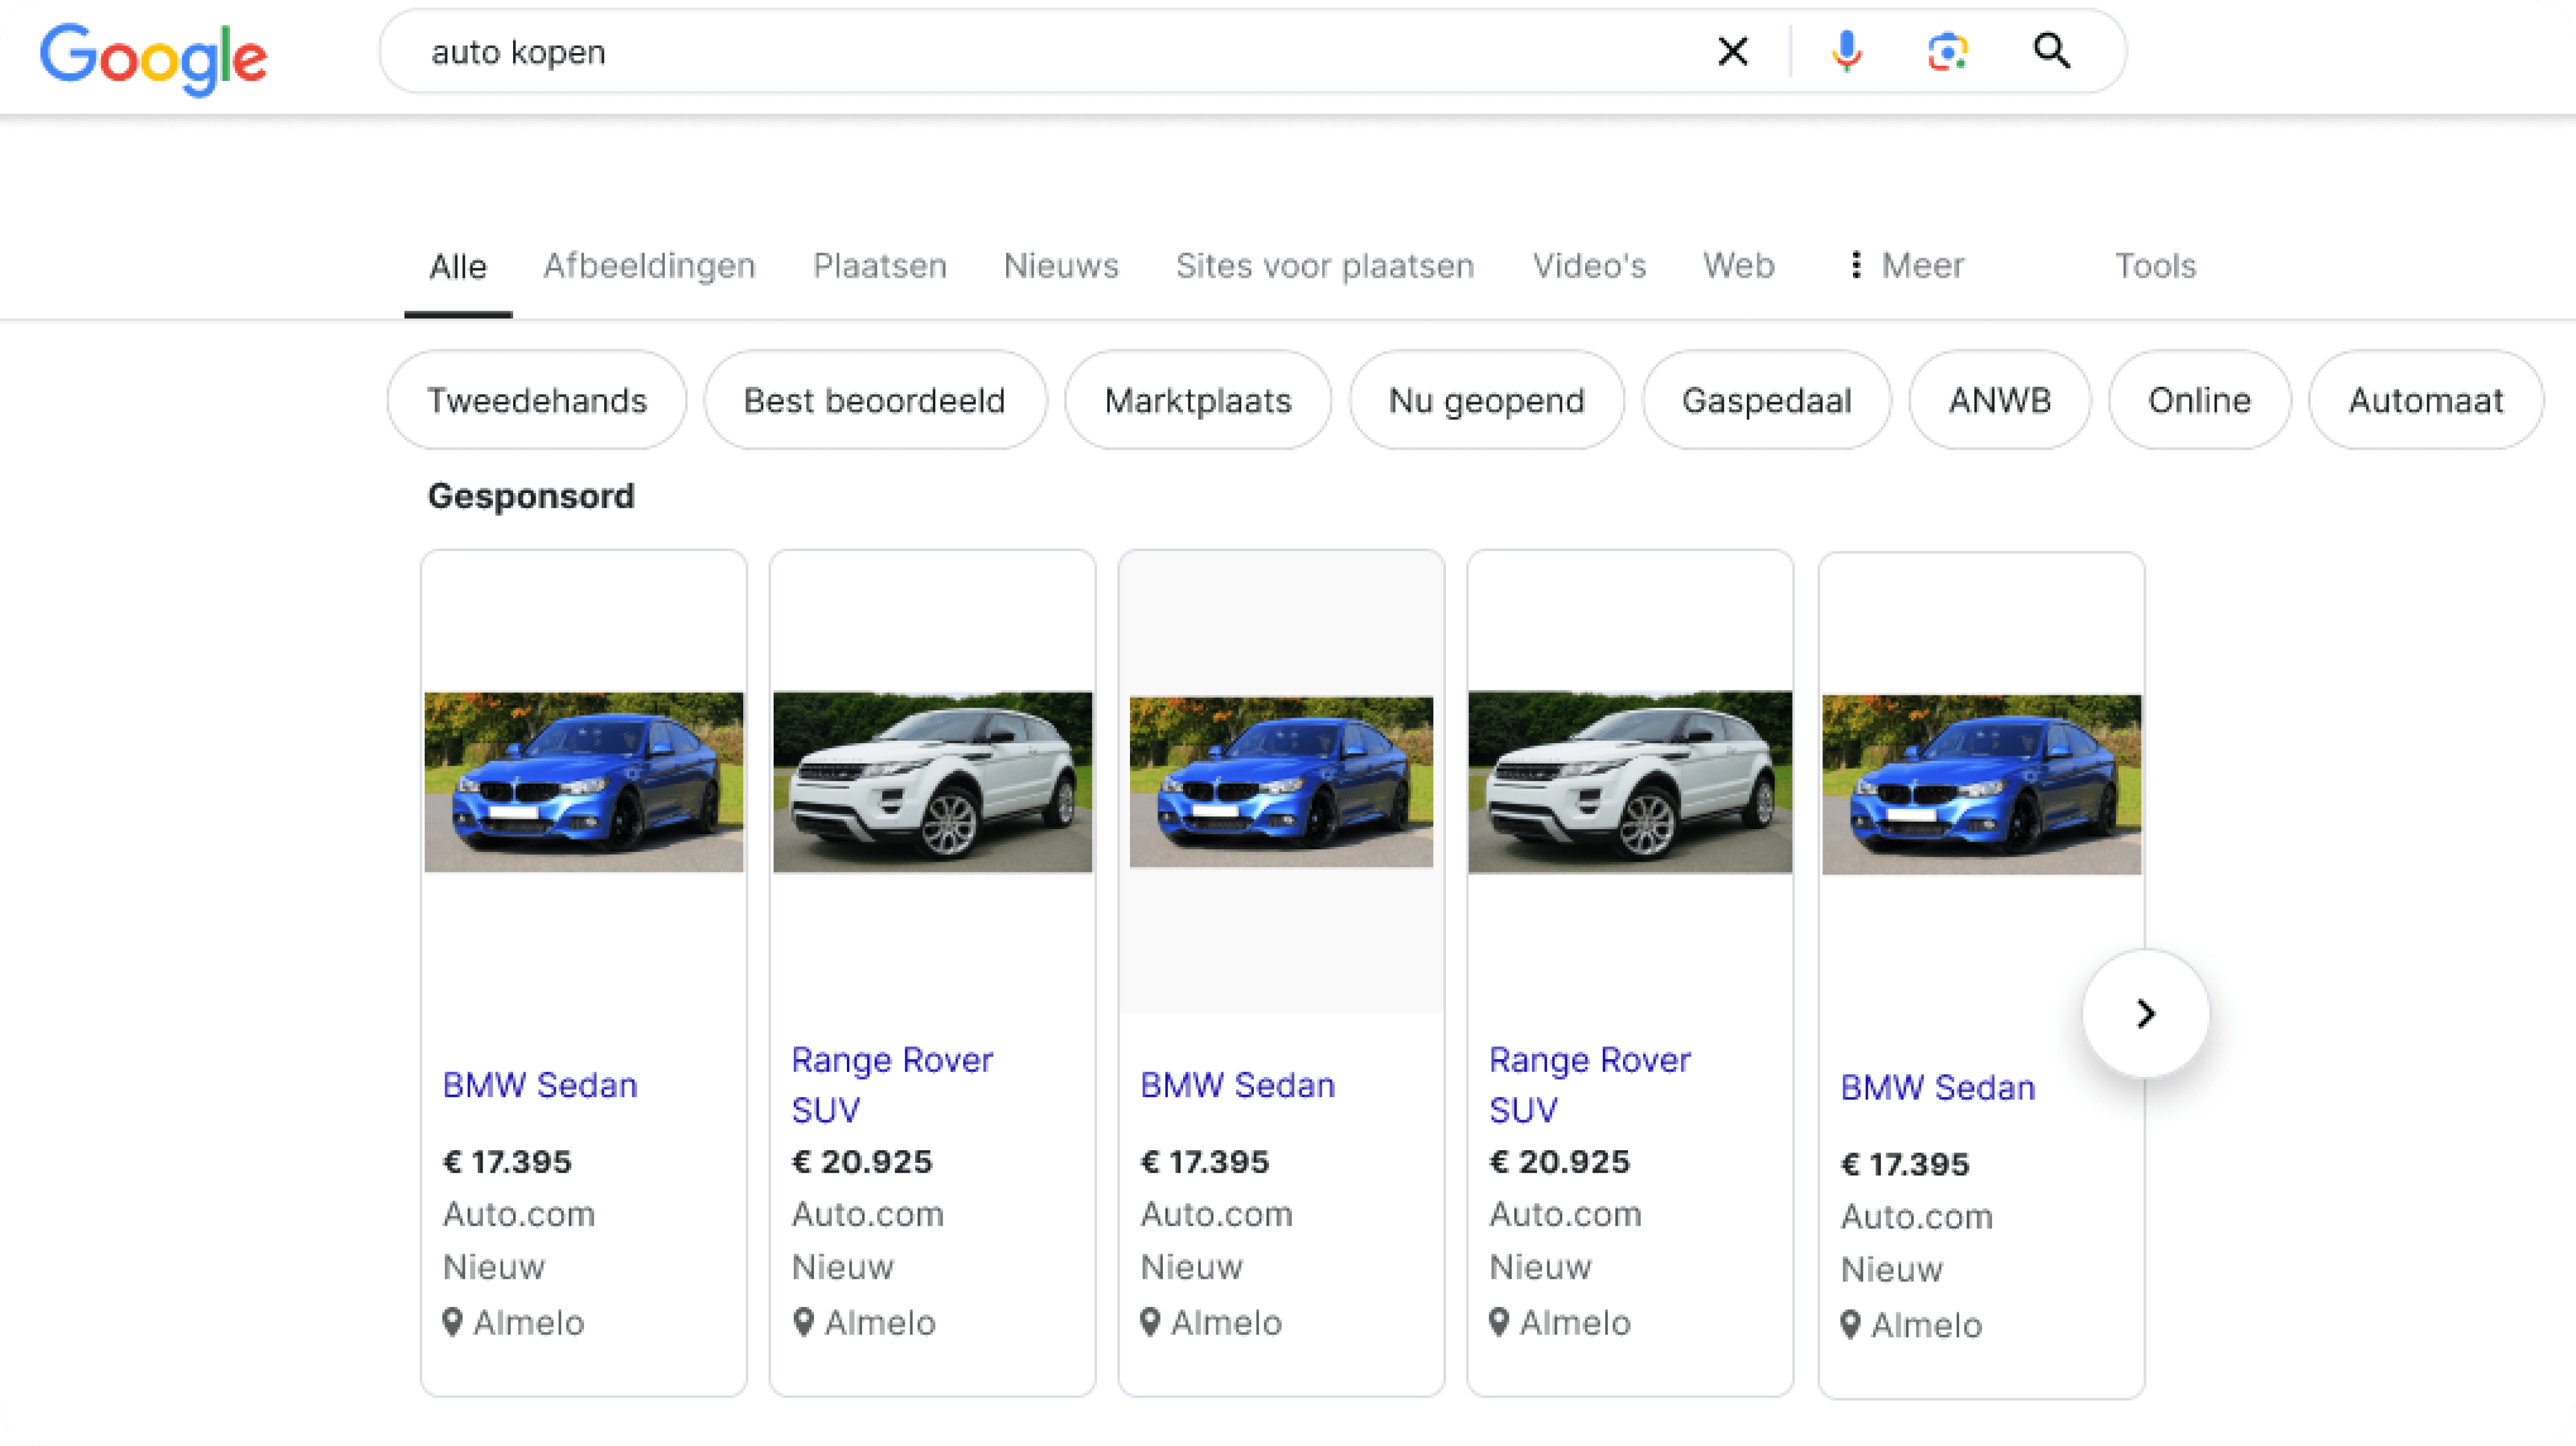Click Auto.com seller in second card
2576x1446 pixels.
click(868, 1214)
